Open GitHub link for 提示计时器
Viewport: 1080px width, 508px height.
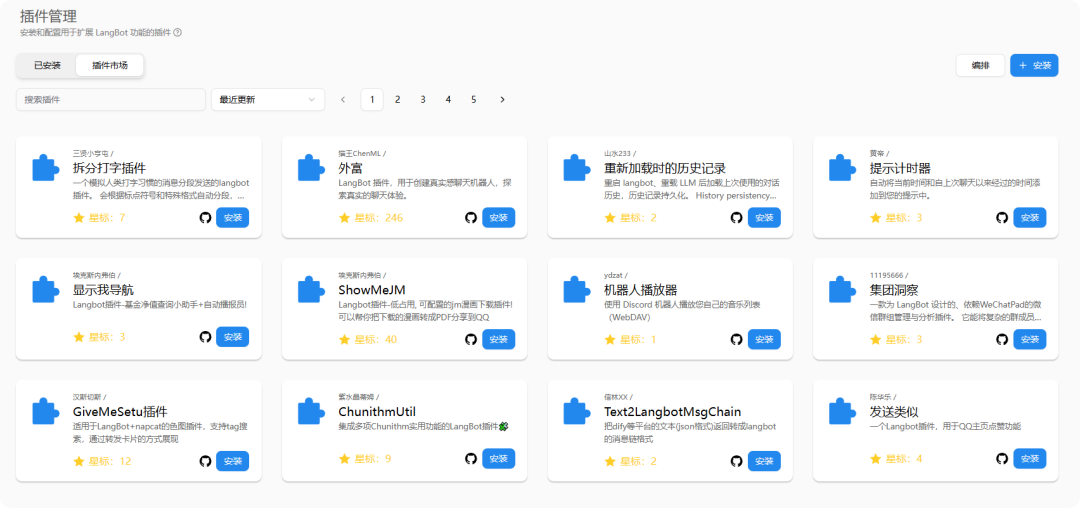[x=1002, y=218]
